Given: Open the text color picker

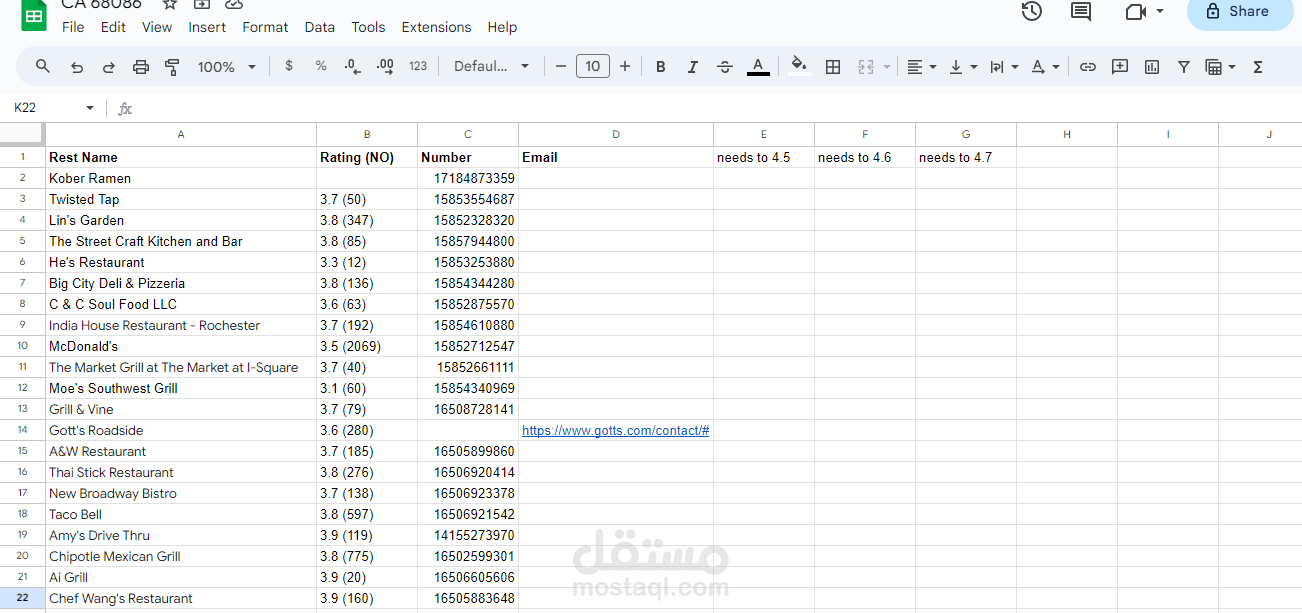Looking at the screenshot, I should [x=759, y=67].
